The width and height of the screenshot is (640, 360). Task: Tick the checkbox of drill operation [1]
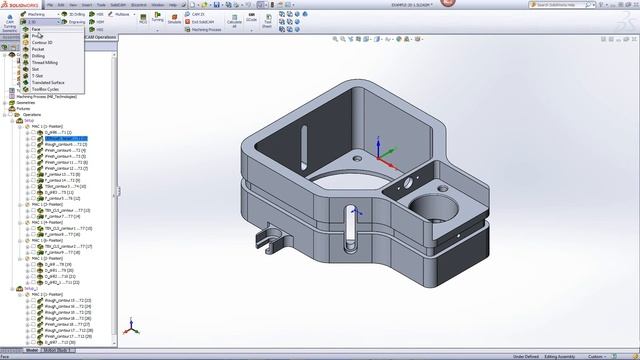(33, 133)
